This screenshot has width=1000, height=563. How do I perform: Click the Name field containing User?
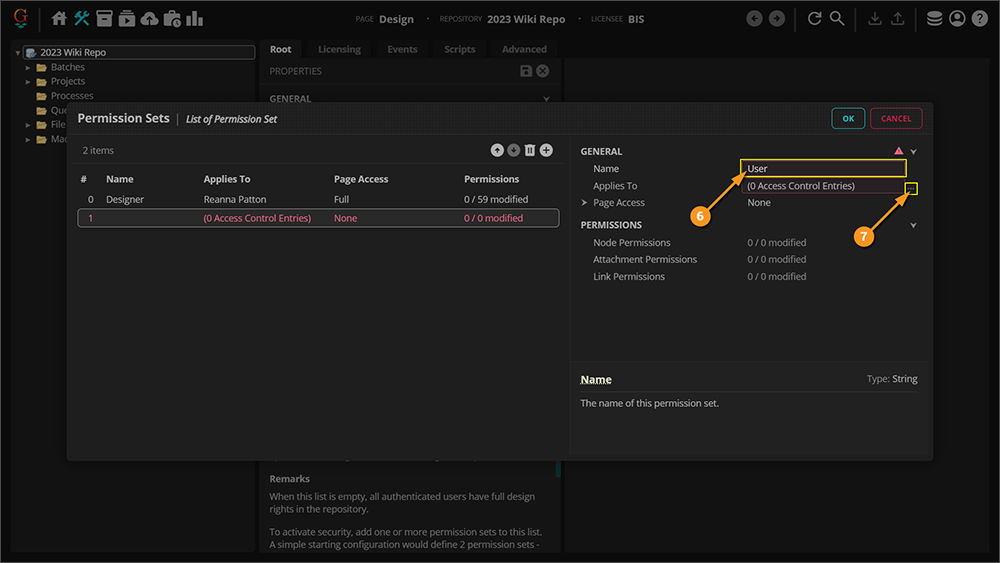point(823,169)
